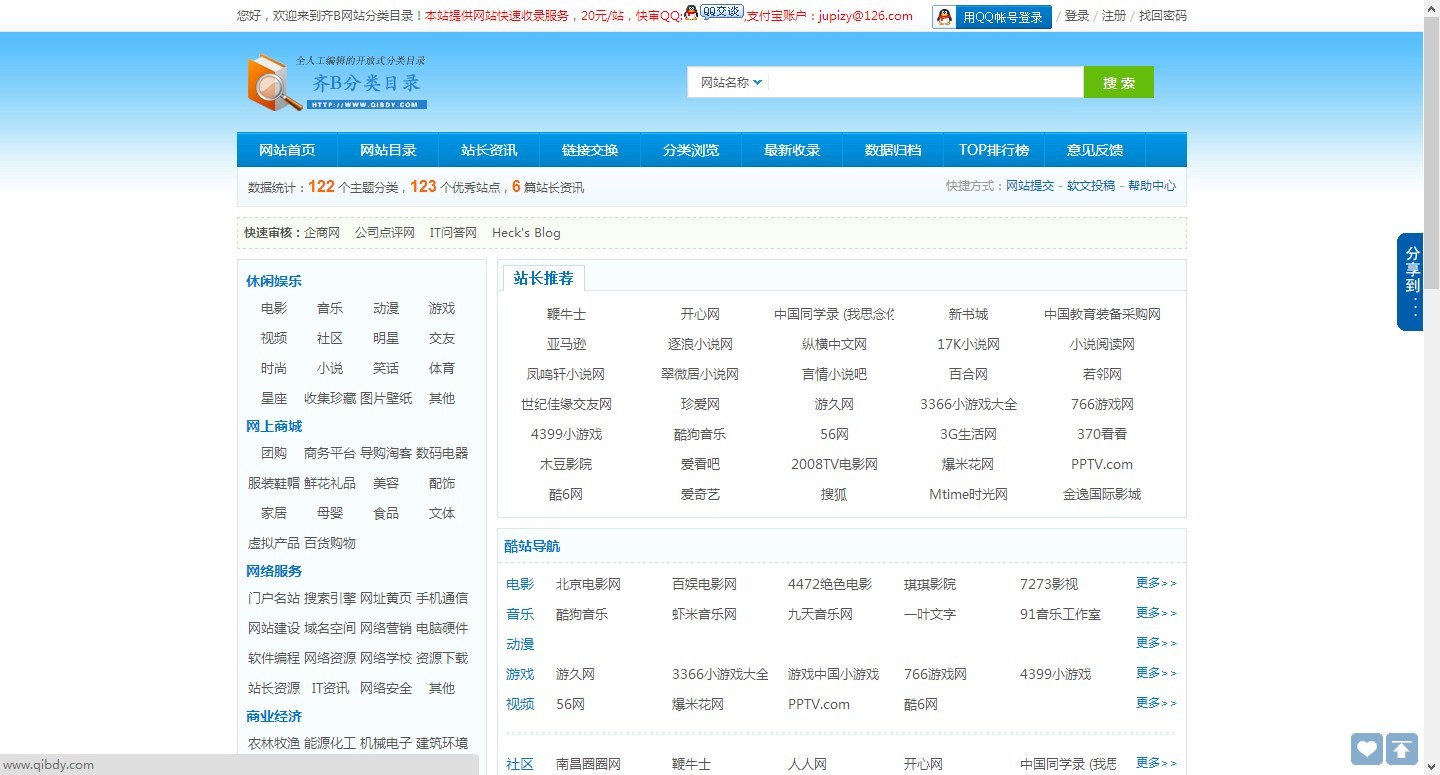The height and width of the screenshot is (775, 1440).
Task: Open the 帮助中心 help center link
Action: tap(1152, 185)
